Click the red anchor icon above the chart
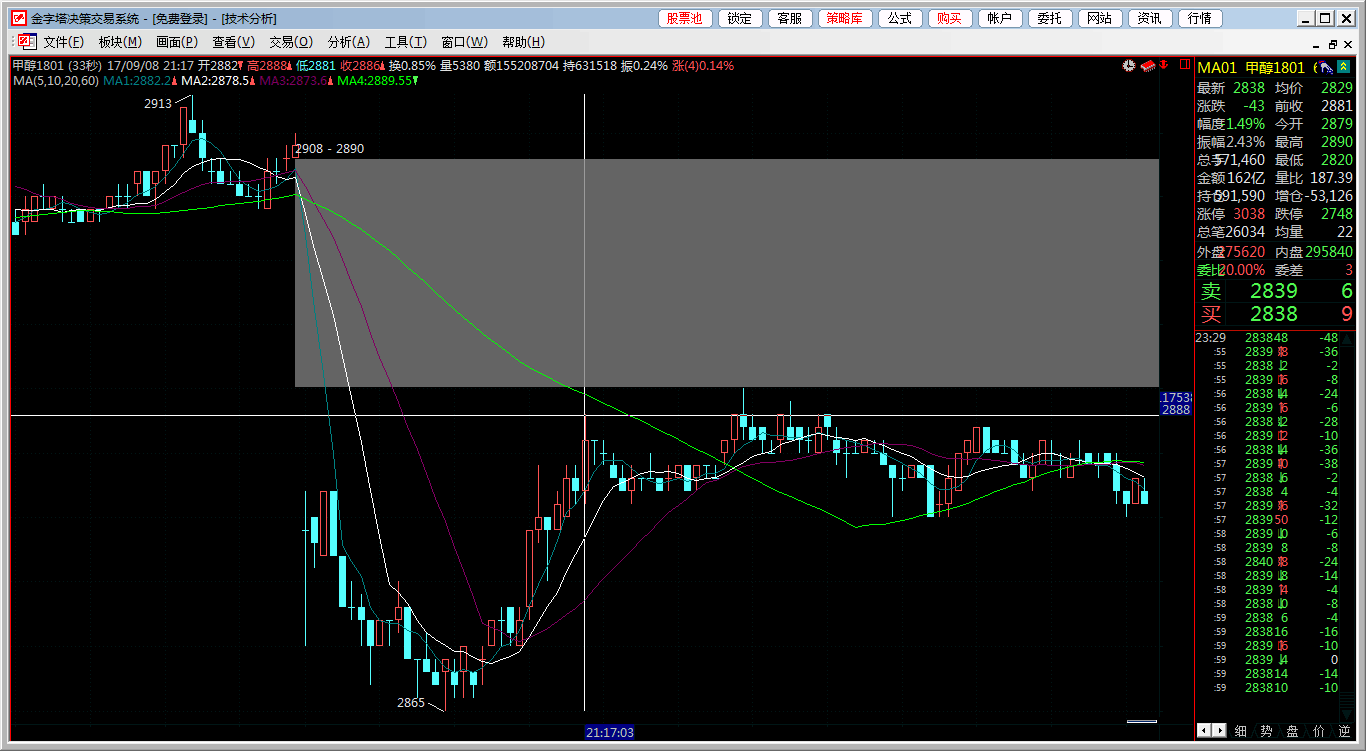This screenshot has height=751, width=1366. 1164,66
